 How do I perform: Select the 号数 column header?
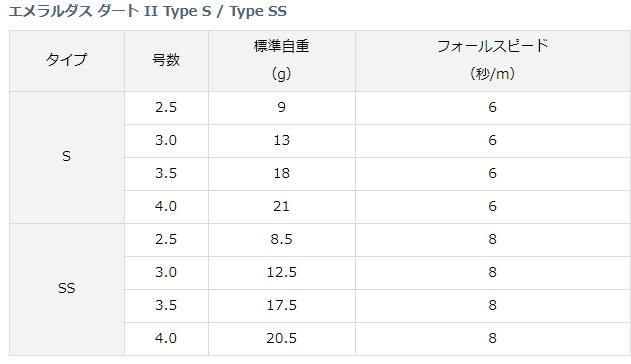[x=166, y=61]
